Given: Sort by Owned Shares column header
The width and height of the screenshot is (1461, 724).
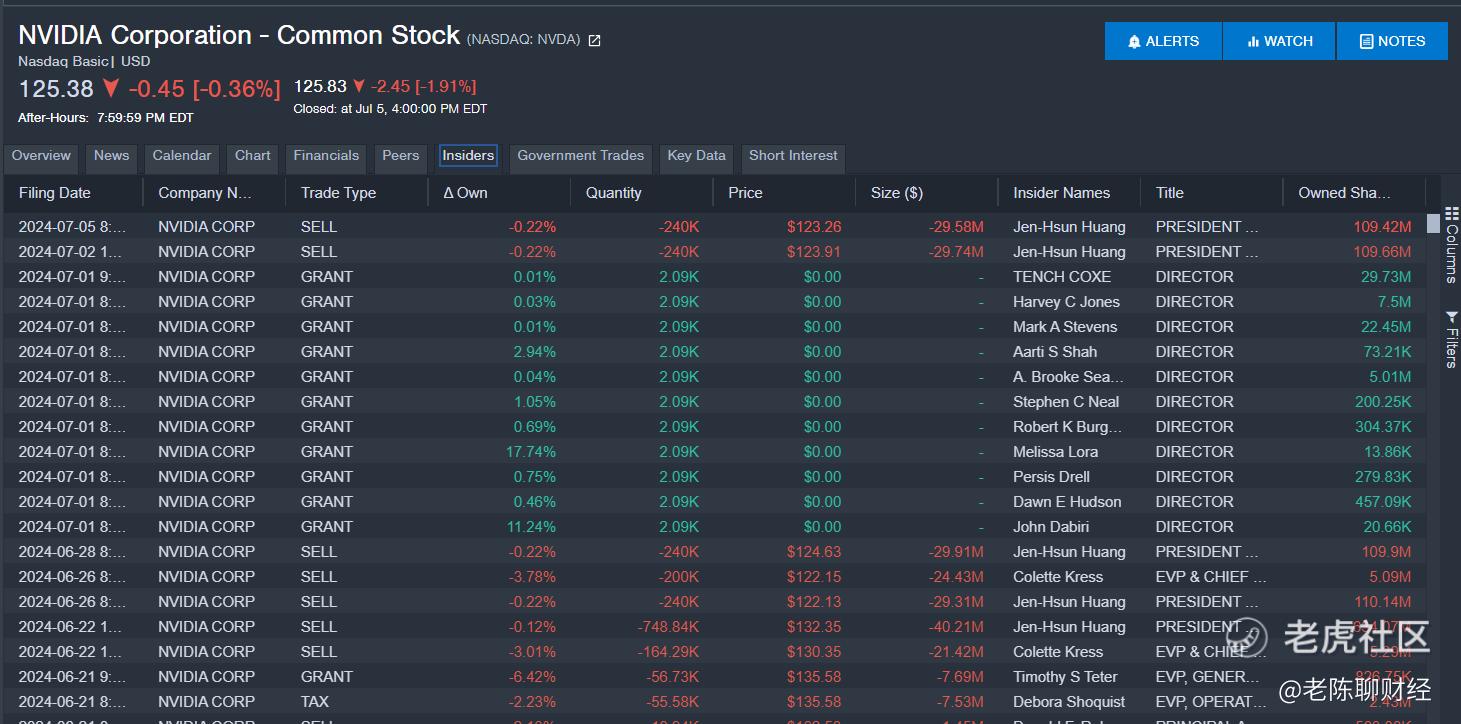Looking at the screenshot, I should 1354,193.
